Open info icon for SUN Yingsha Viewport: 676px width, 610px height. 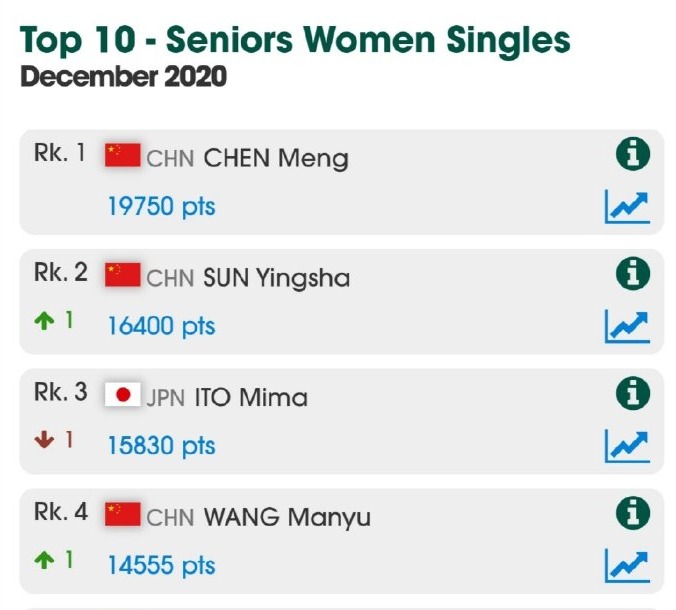(x=632, y=274)
